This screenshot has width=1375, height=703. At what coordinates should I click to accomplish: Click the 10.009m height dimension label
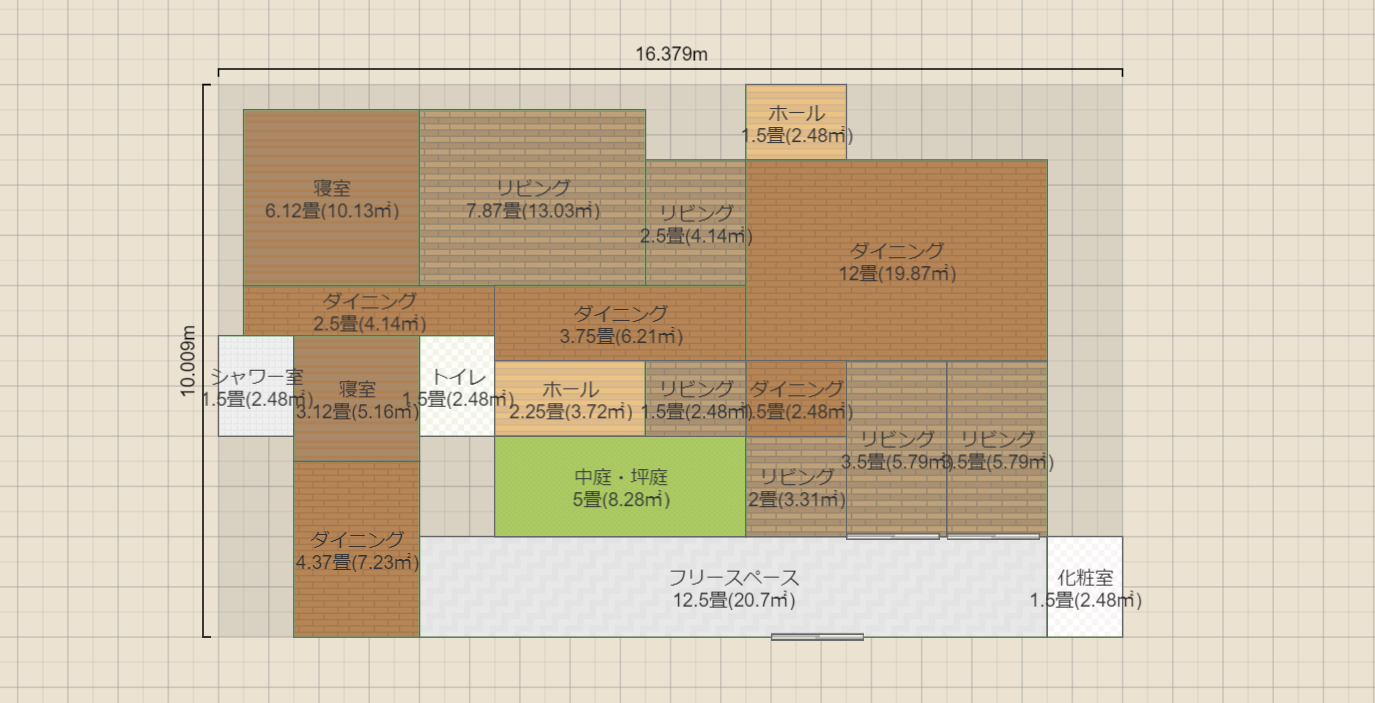click(188, 361)
